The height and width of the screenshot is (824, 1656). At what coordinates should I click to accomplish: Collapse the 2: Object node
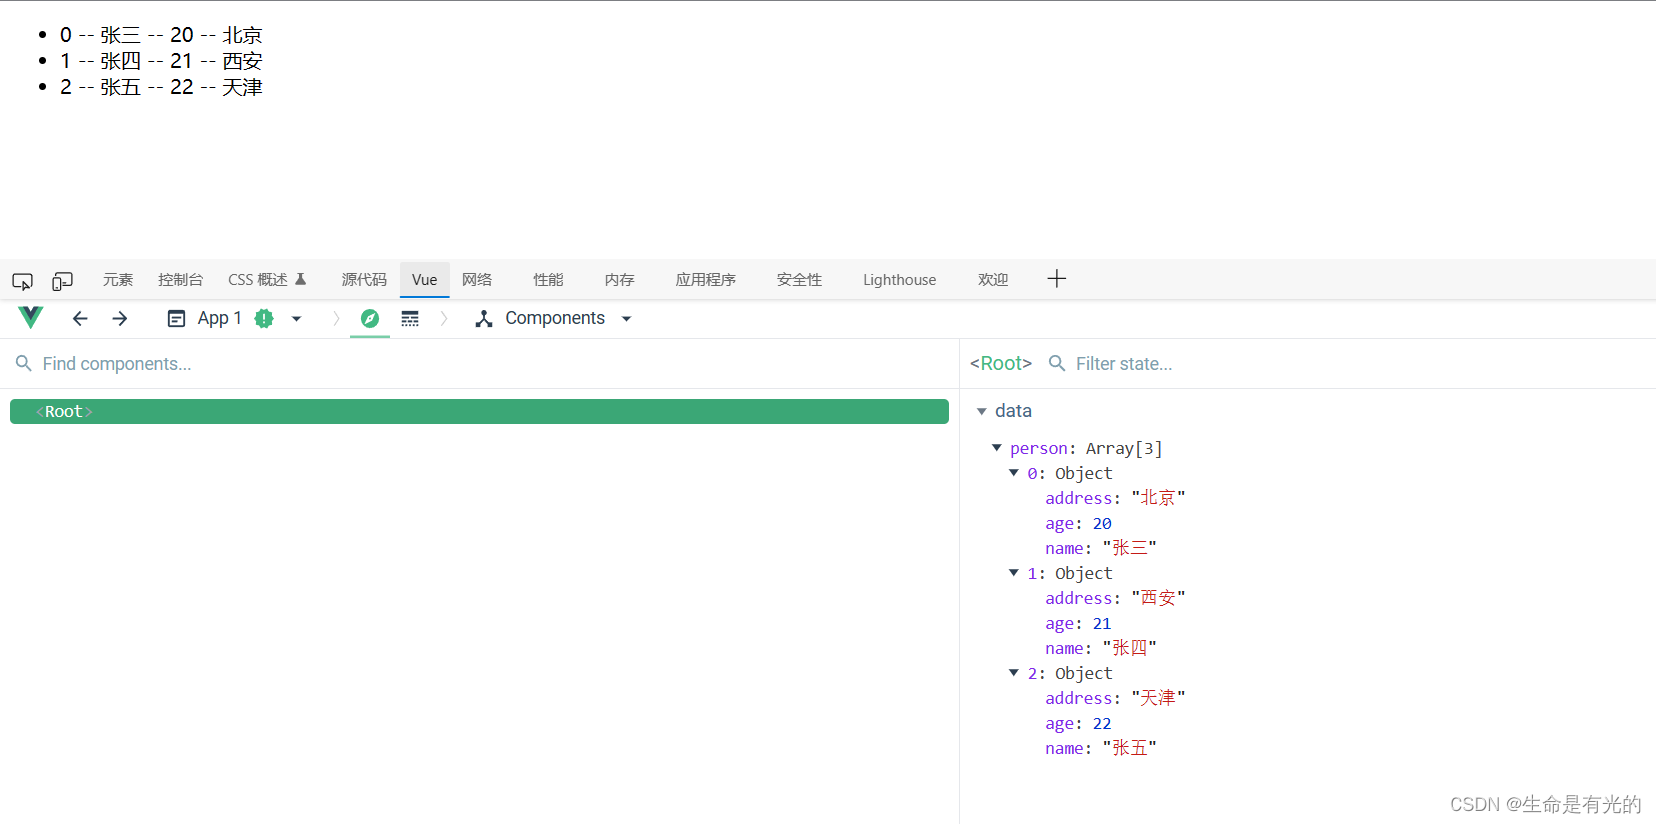[1014, 673]
